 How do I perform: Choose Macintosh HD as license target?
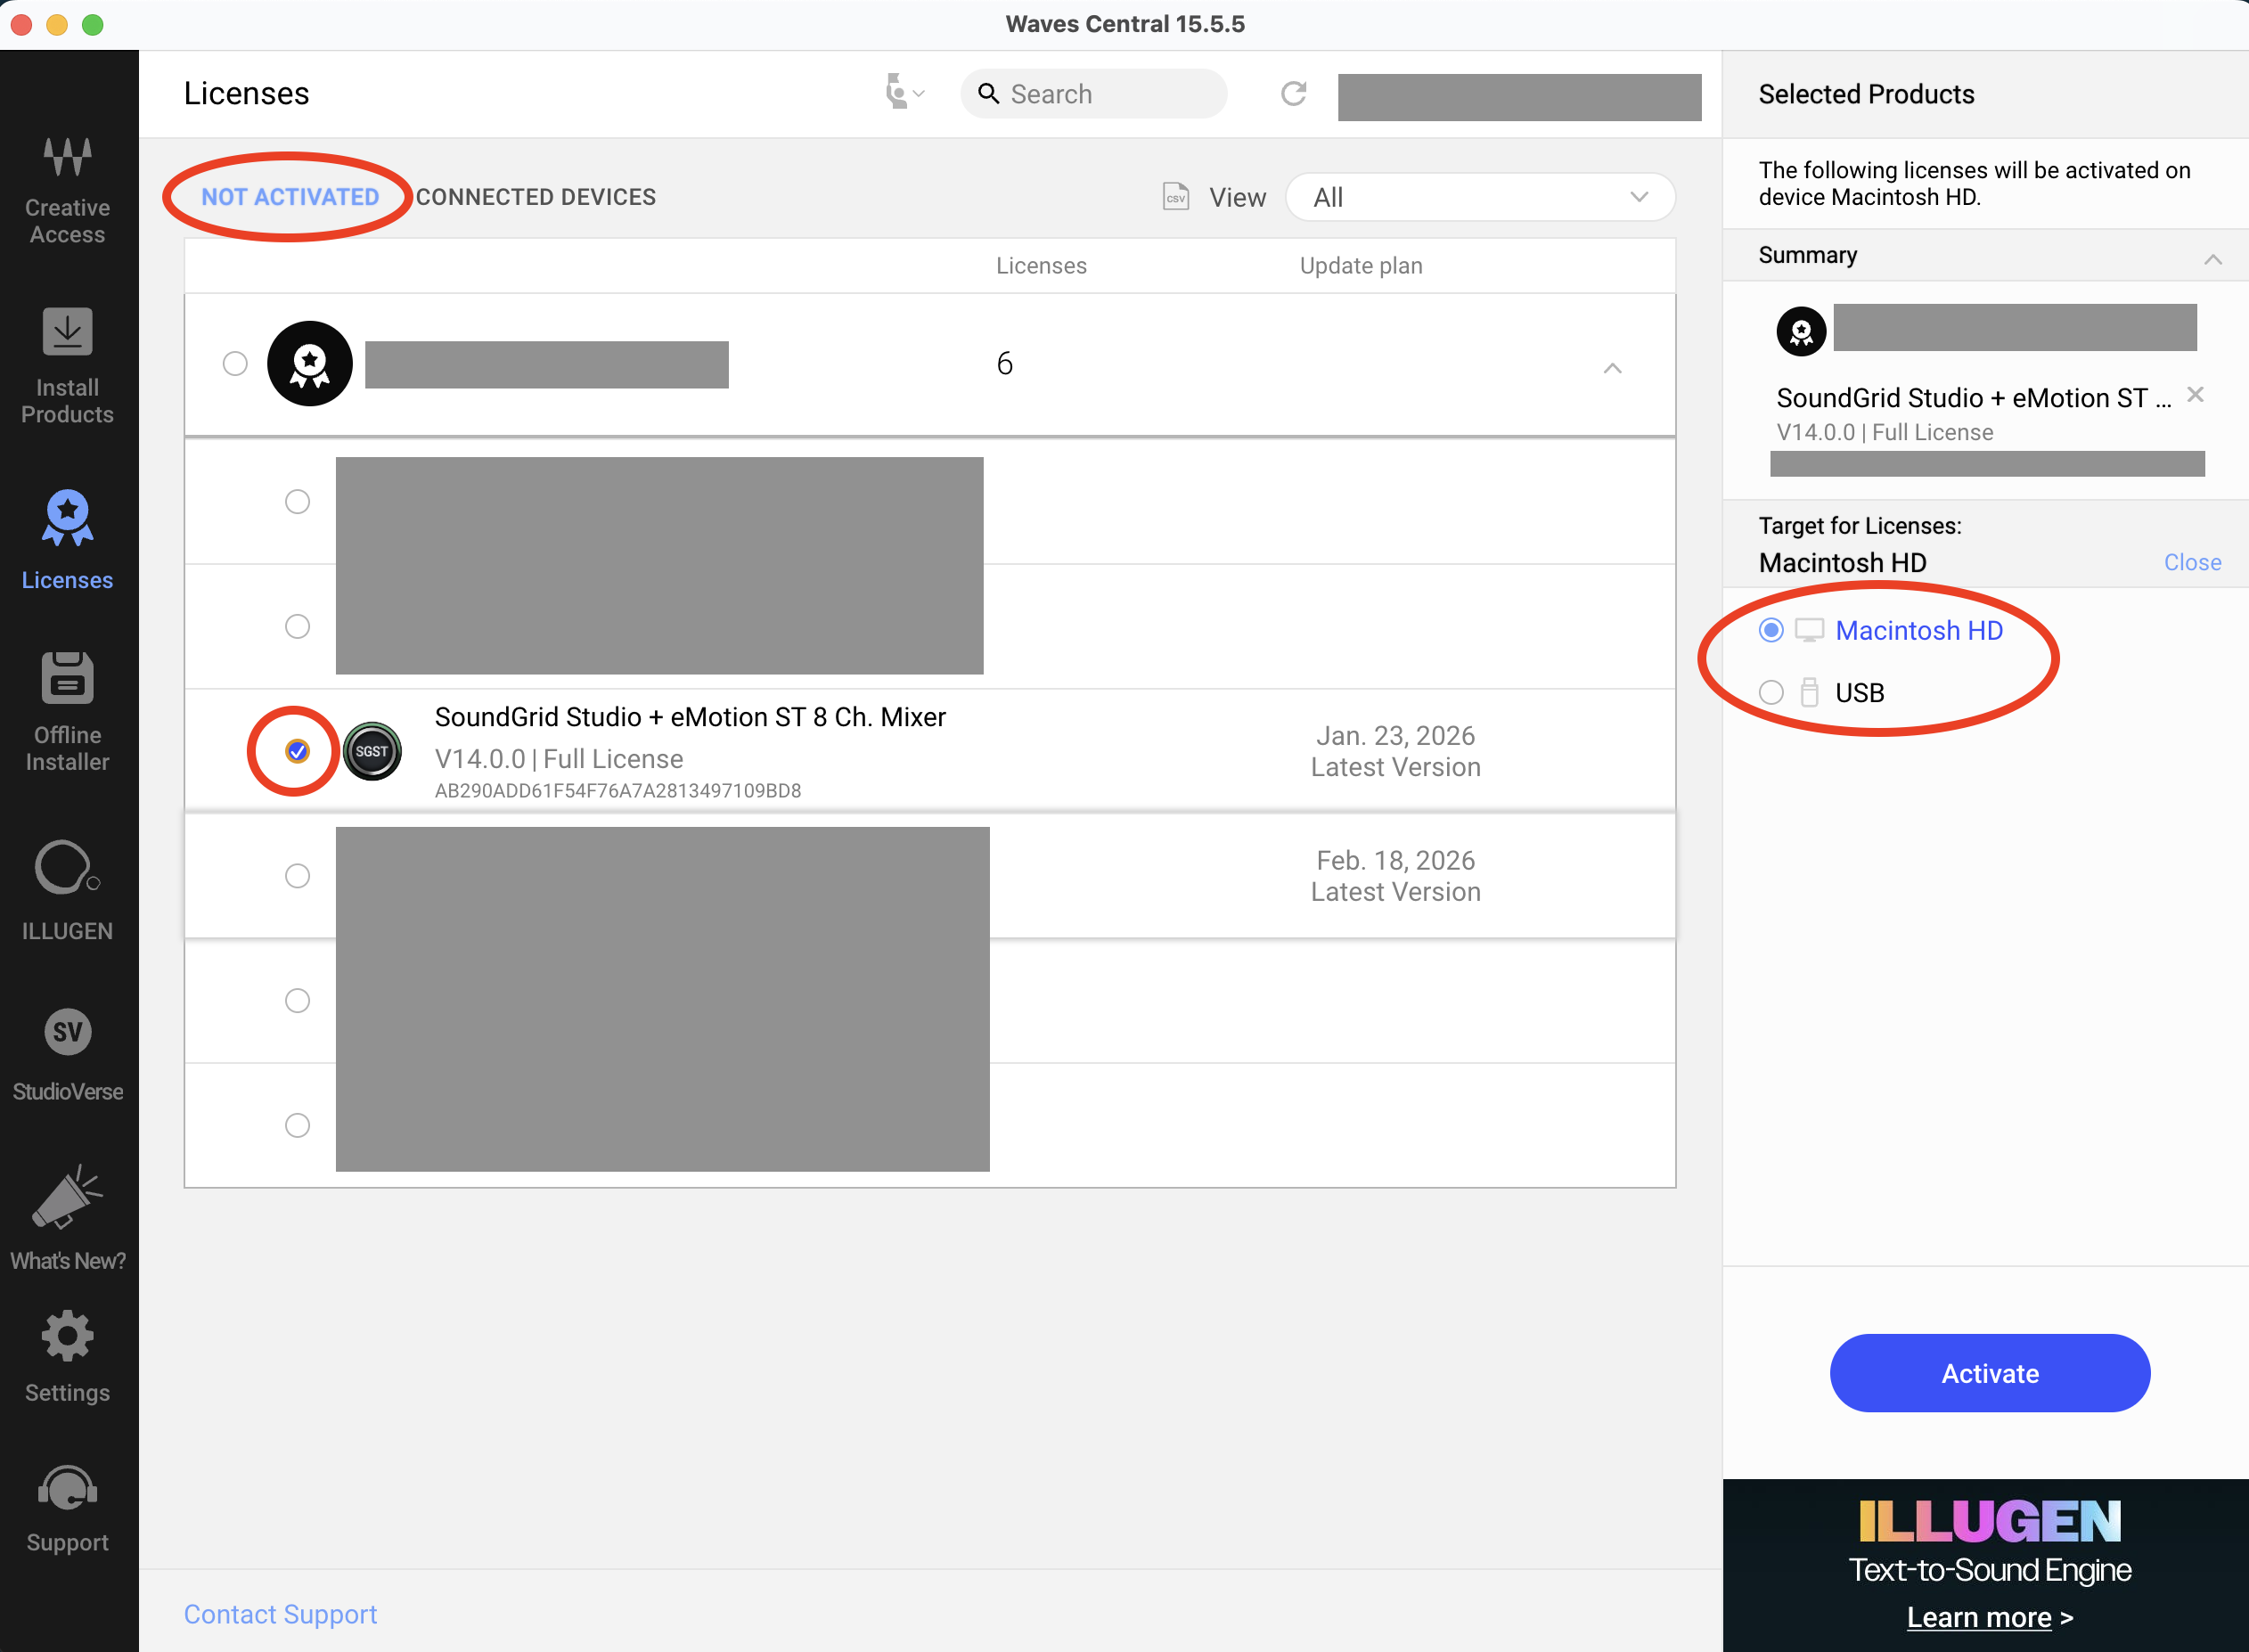click(x=1771, y=631)
